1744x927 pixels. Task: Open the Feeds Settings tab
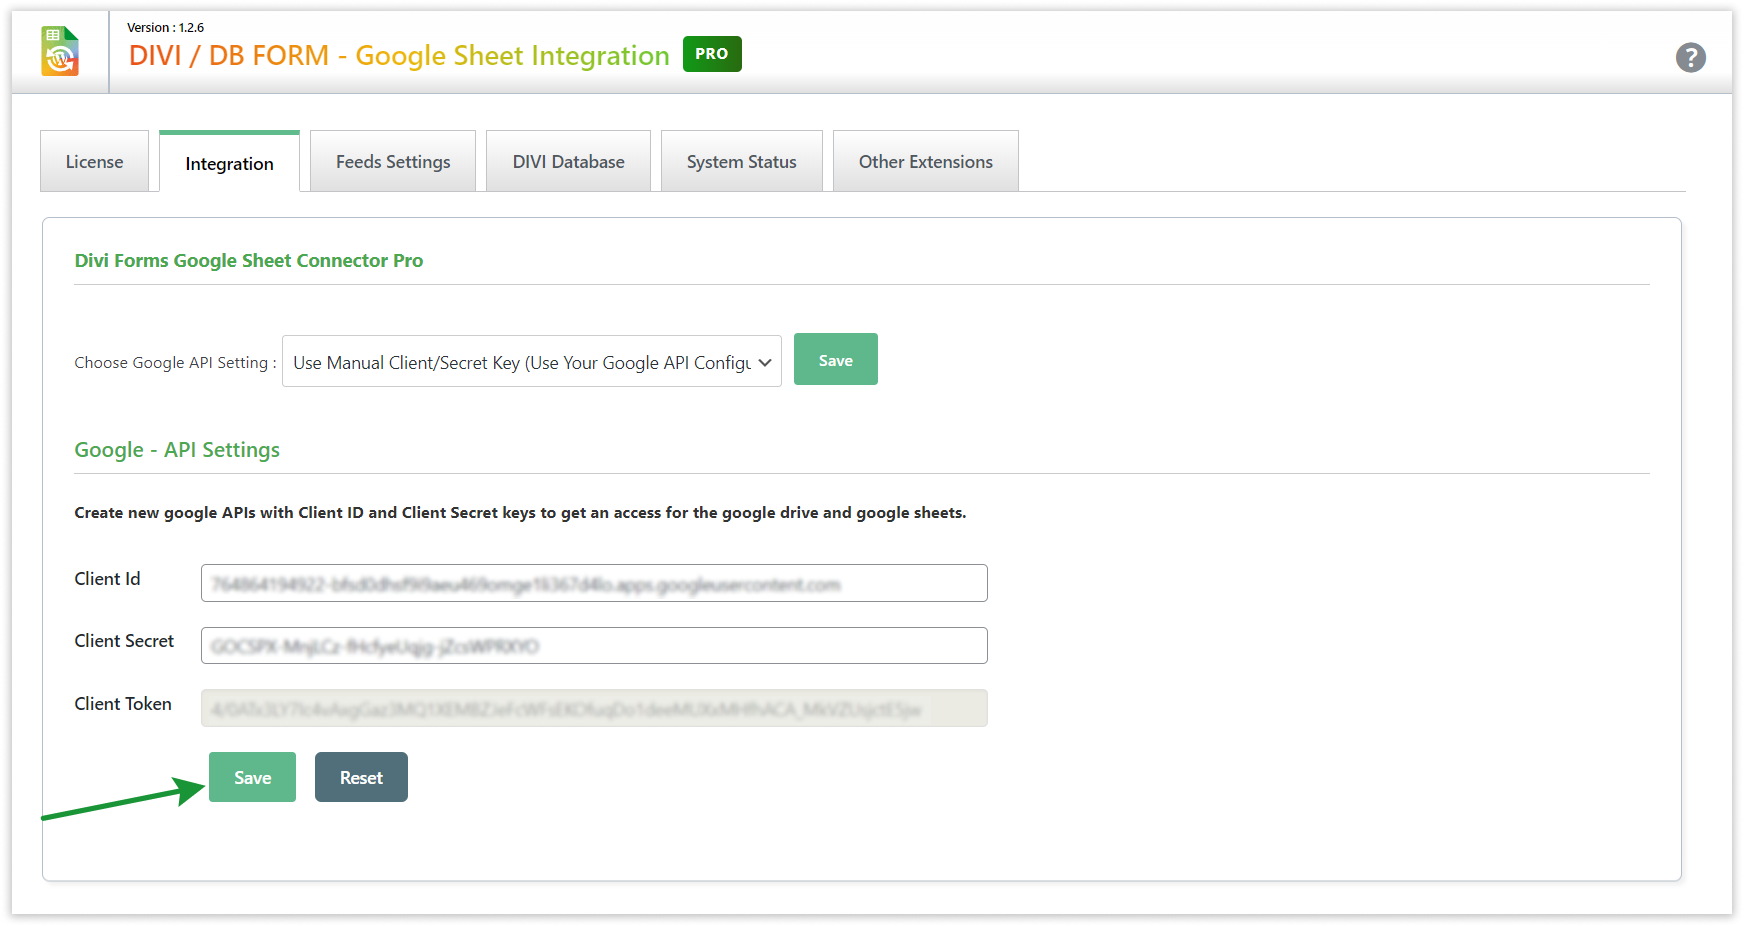pyautogui.click(x=393, y=162)
